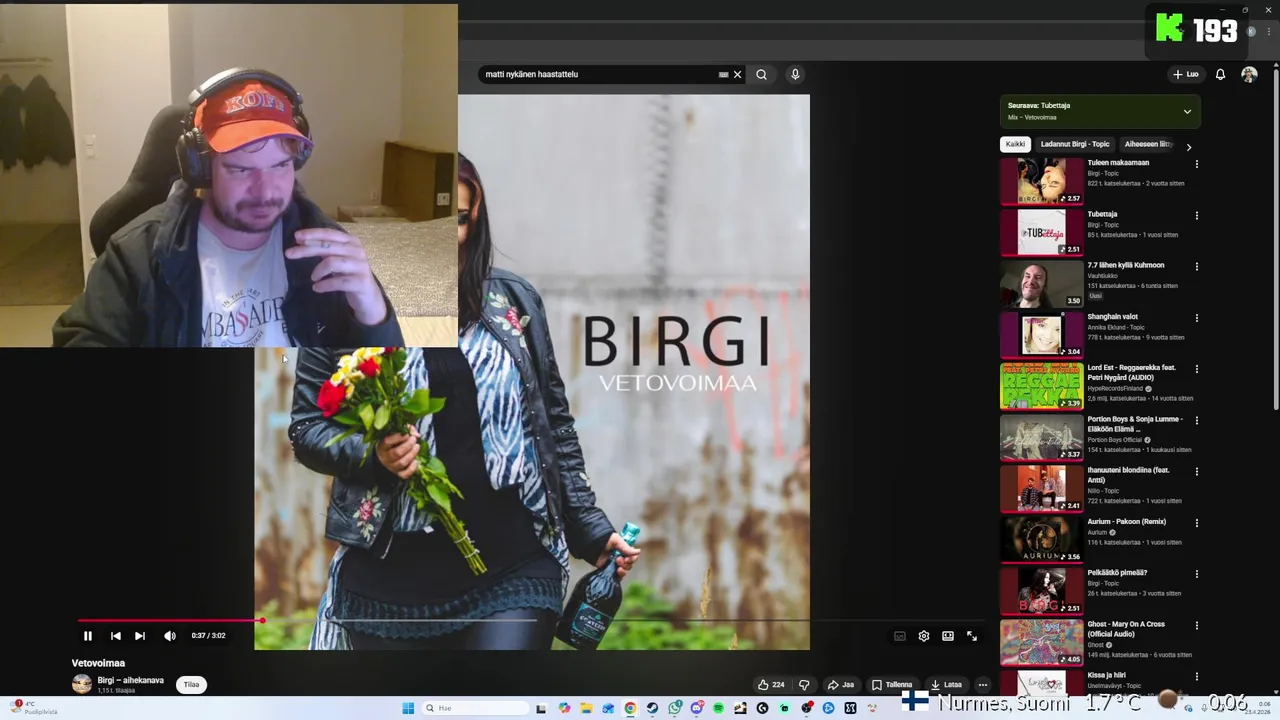Expand the Seuraava: Tubettaja queue

coord(1187,111)
